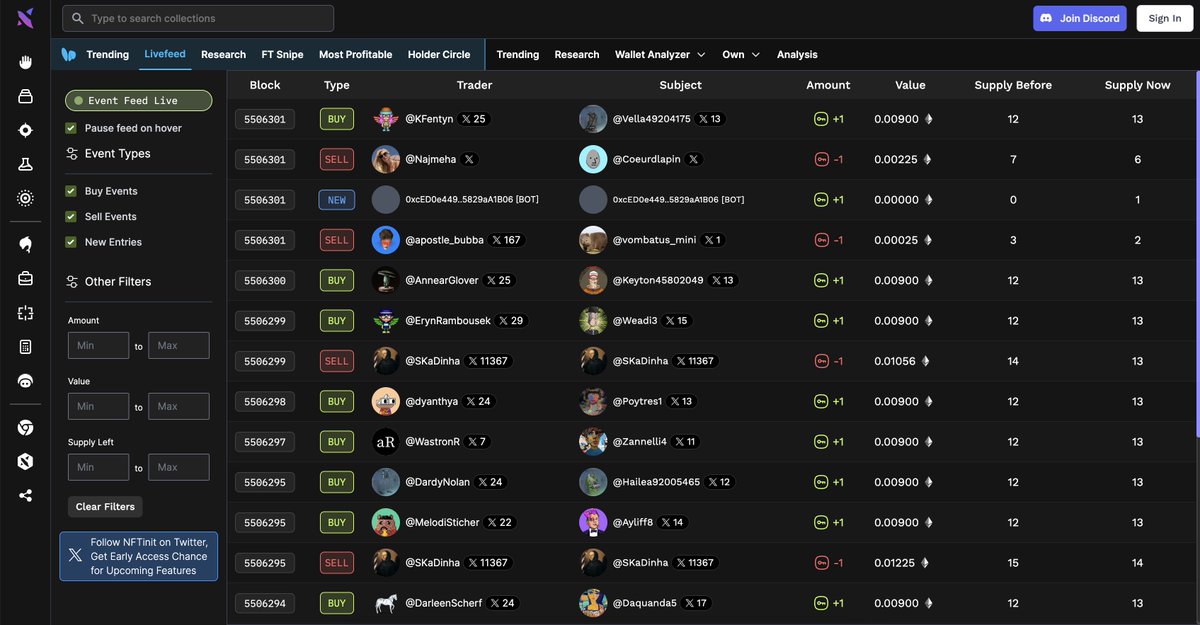Screen dimensions: 1200x625
Task: Click the X follower badge next to @Najmeha
Action: pyautogui.click(x=469, y=159)
